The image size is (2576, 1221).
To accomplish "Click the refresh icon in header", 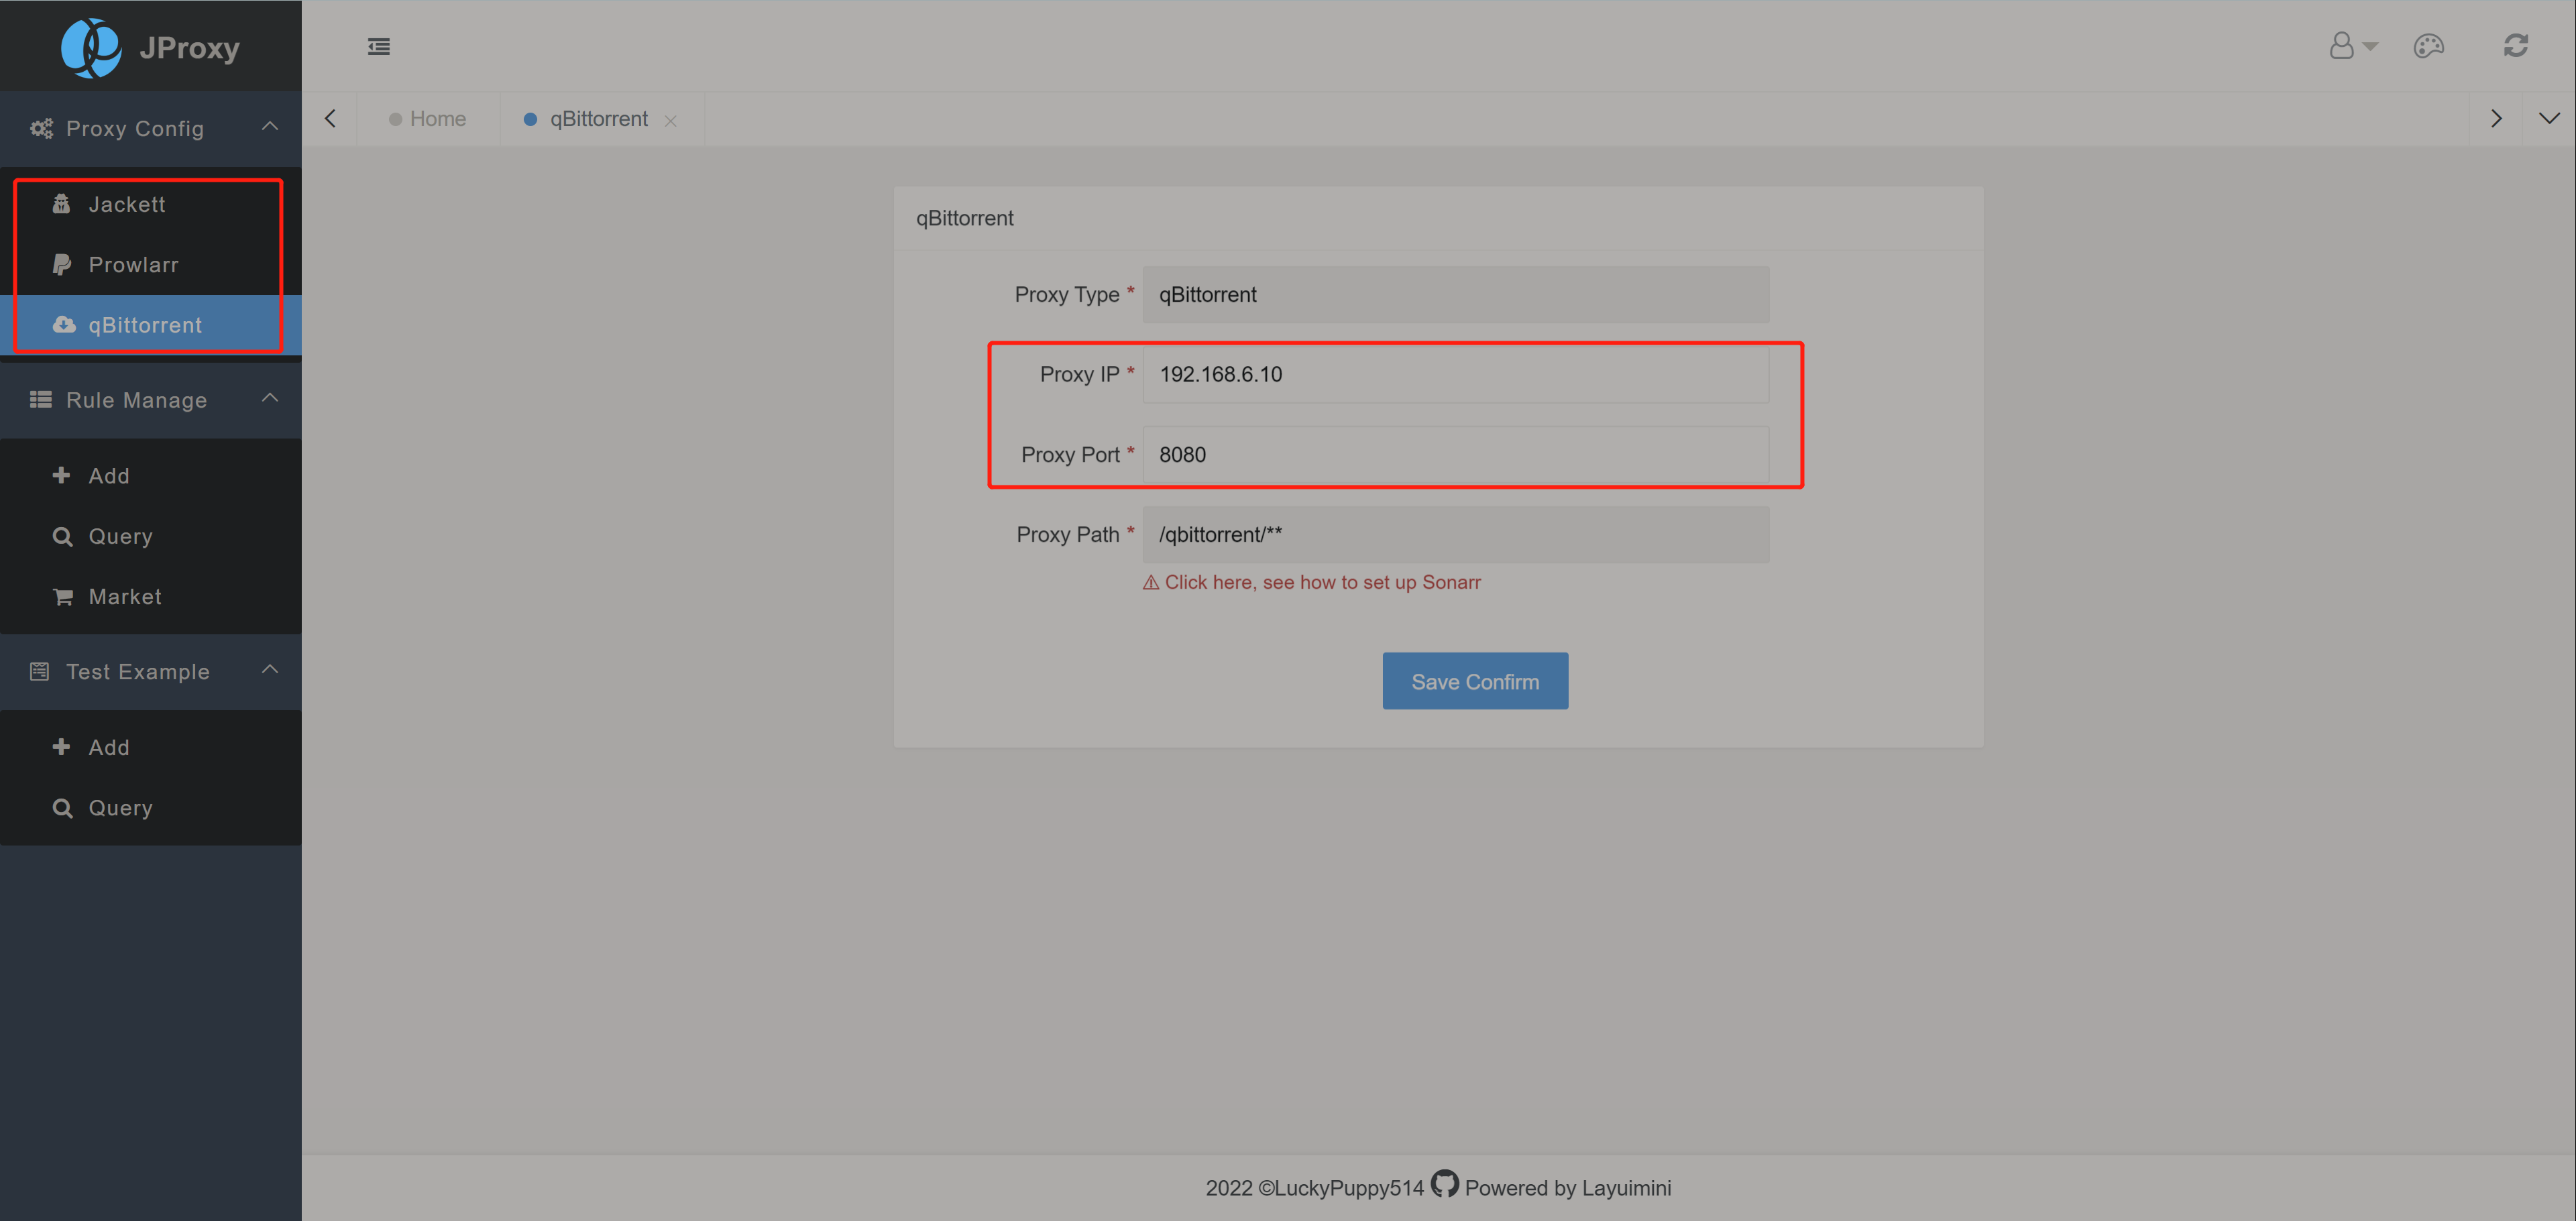I will click(x=2515, y=46).
